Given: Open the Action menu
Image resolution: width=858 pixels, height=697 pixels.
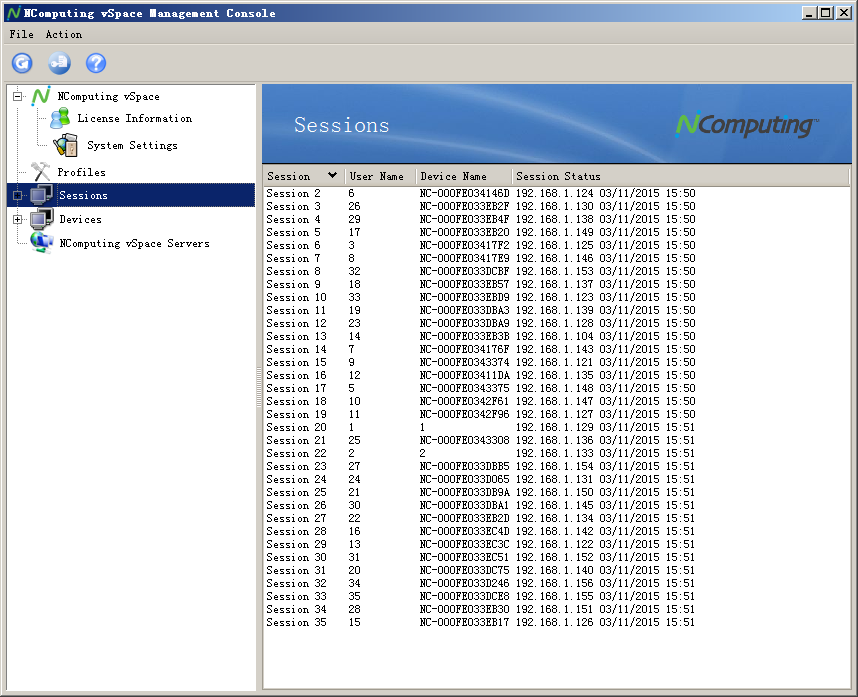Looking at the screenshot, I should click(64, 34).
